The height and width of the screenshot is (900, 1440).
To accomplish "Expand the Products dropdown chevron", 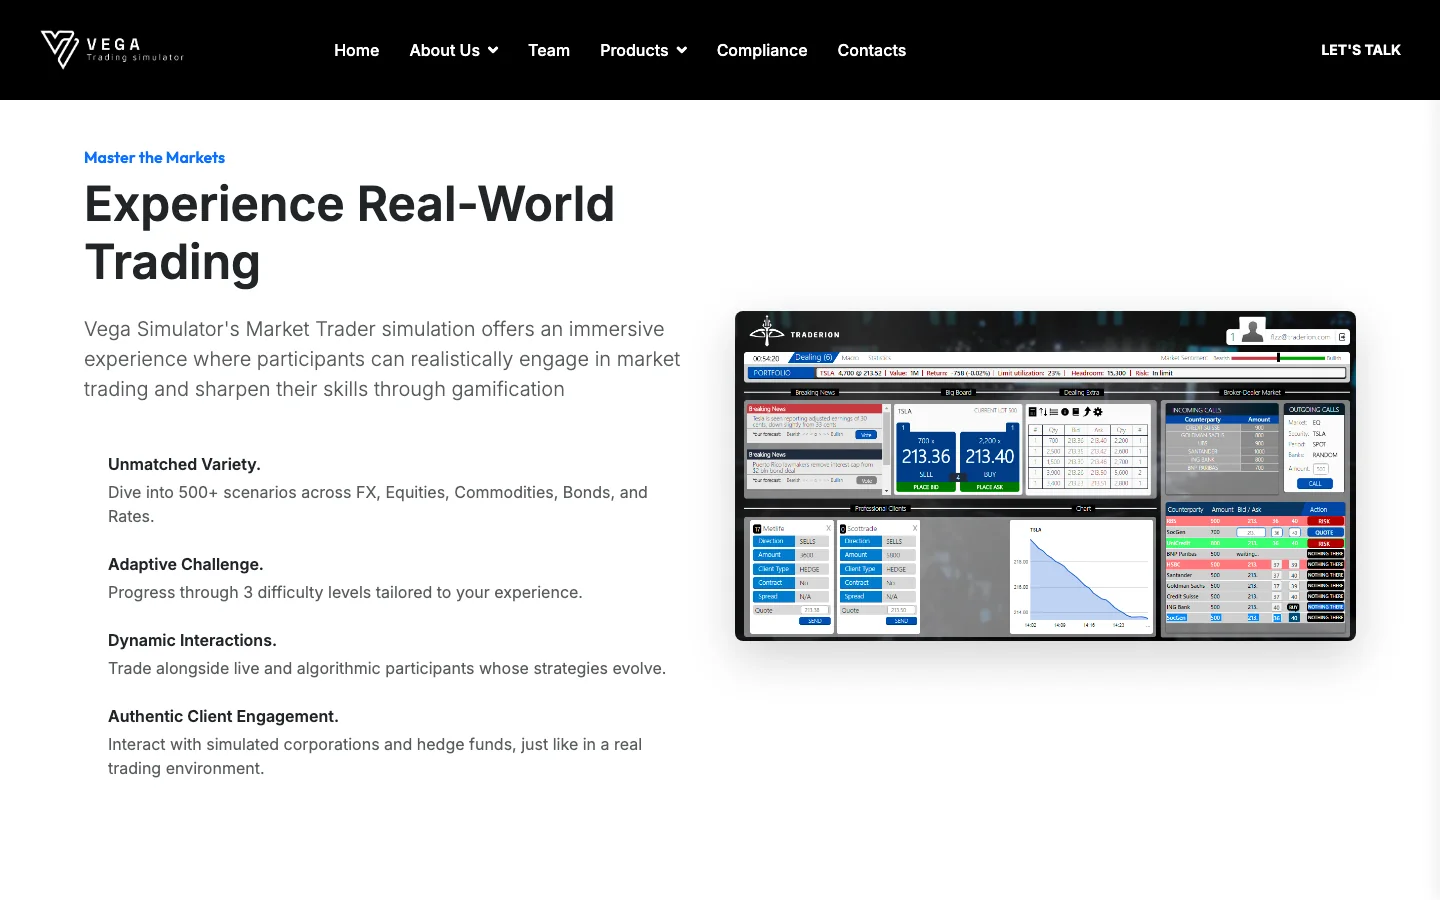I will pyautogui.click(x=682, y=50).
